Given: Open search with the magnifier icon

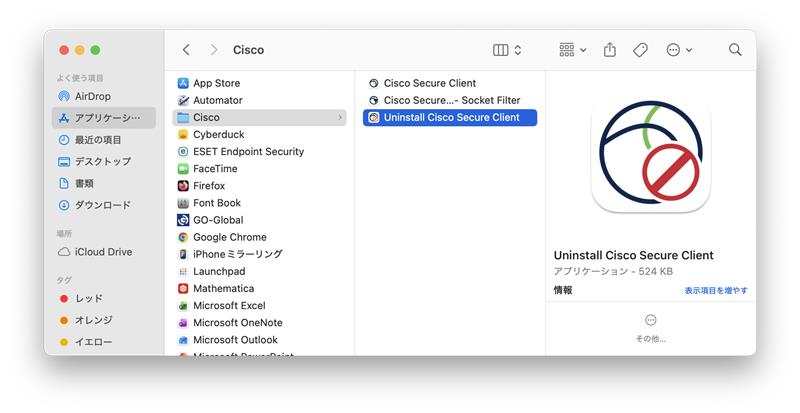Looking at the screenshot, I should coord(735,50).
